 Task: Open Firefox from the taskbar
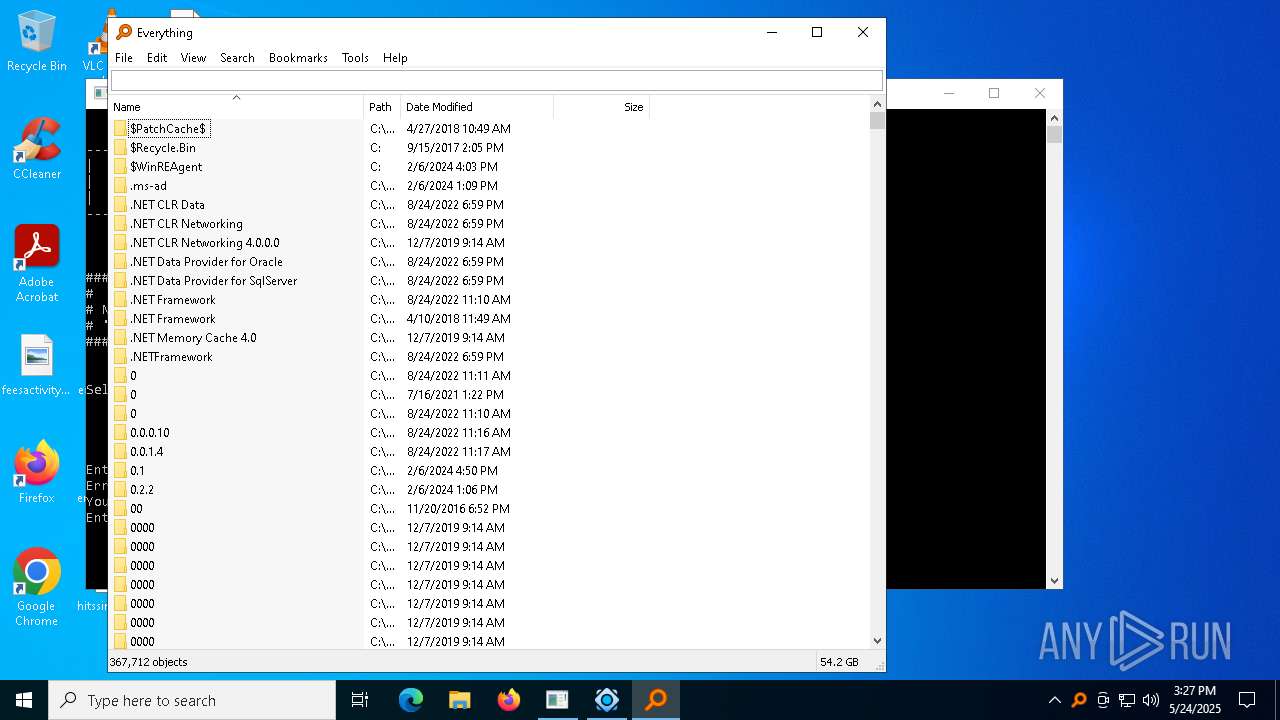[509, 700]
